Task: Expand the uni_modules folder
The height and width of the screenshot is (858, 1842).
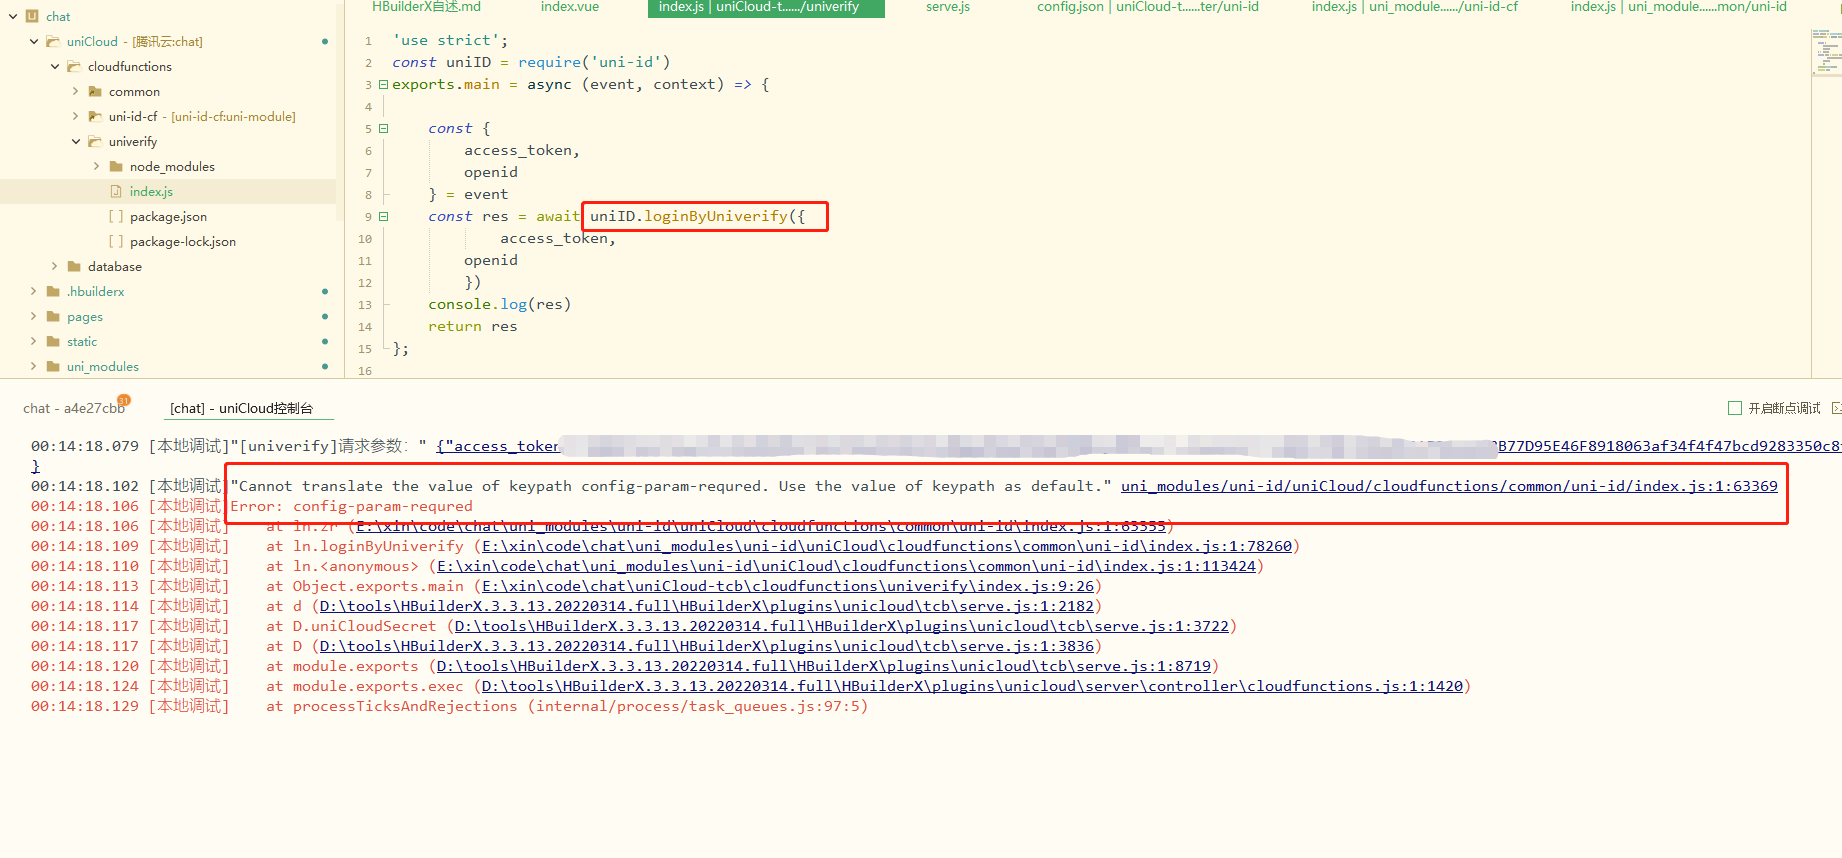Action: coord(33,367)
